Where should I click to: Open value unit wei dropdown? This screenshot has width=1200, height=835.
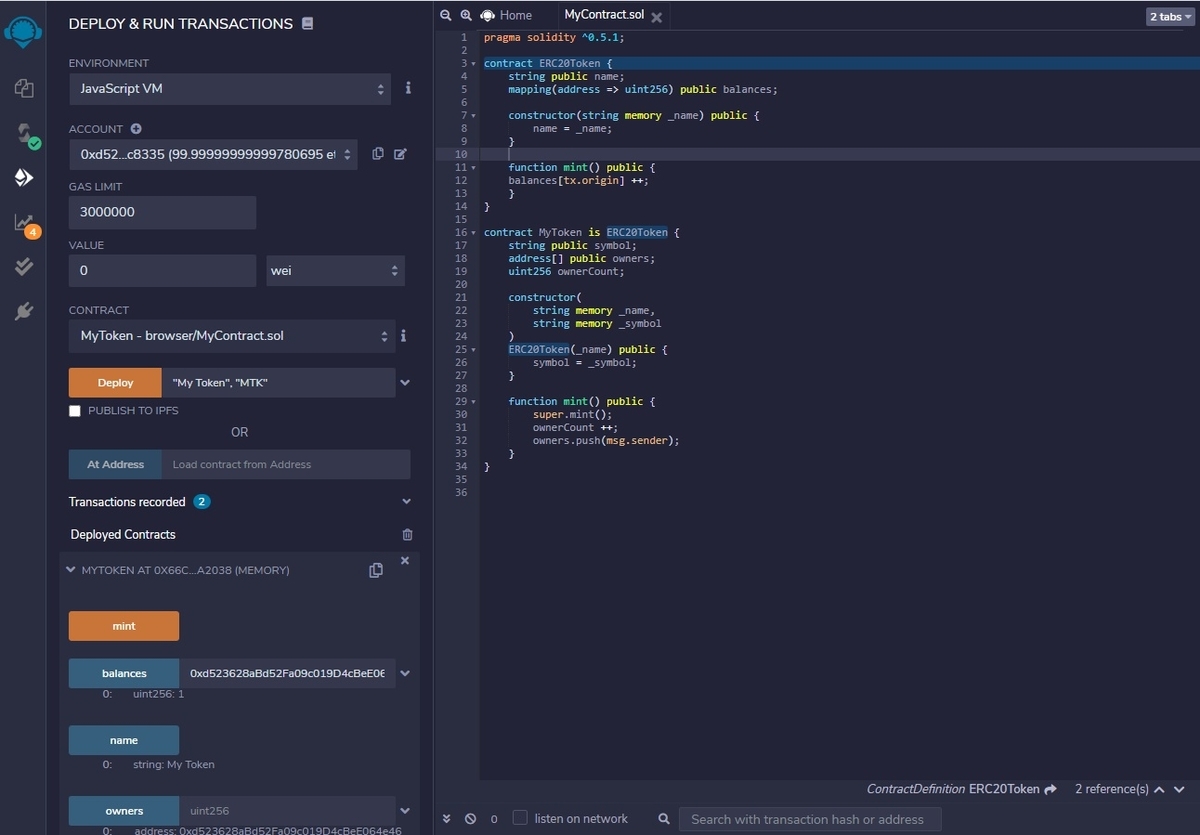[x=335, y=270]
